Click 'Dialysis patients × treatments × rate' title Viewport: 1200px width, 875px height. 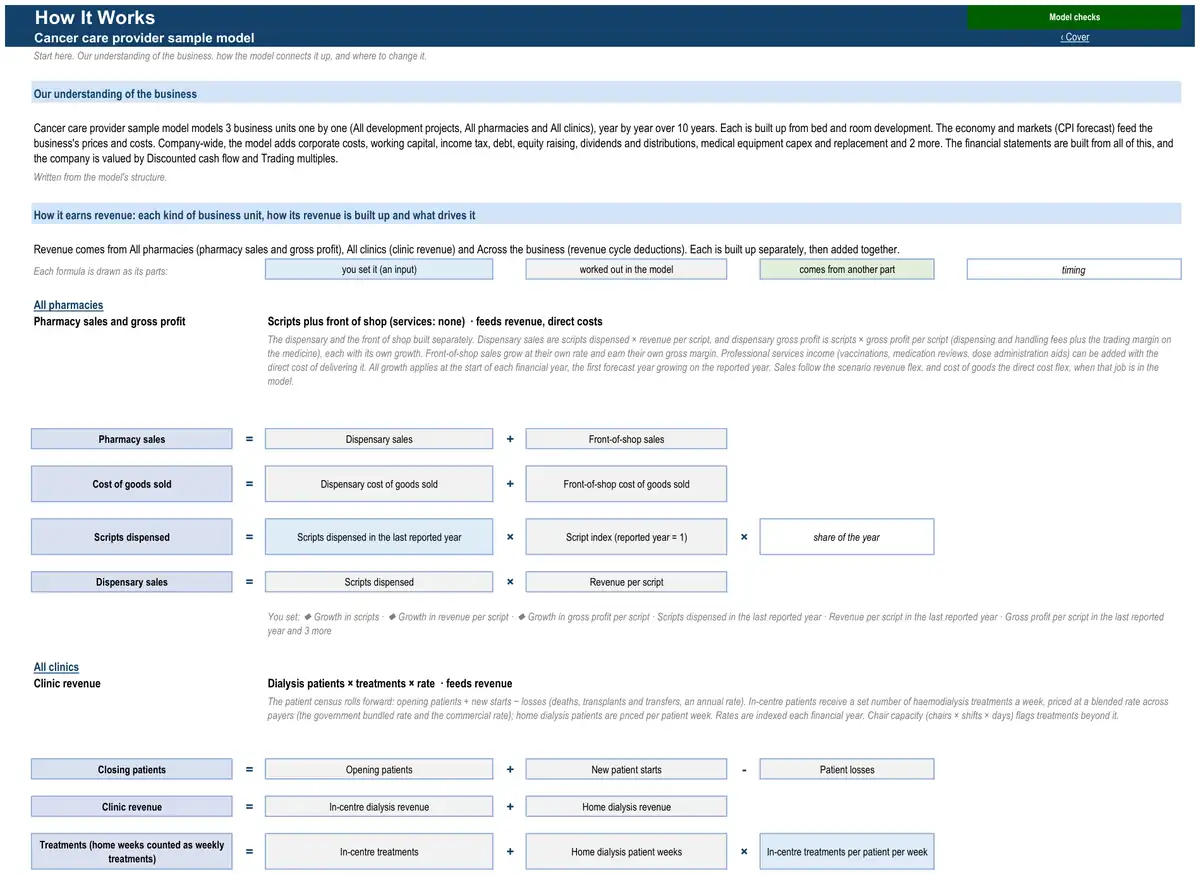[x=390, y=683]
